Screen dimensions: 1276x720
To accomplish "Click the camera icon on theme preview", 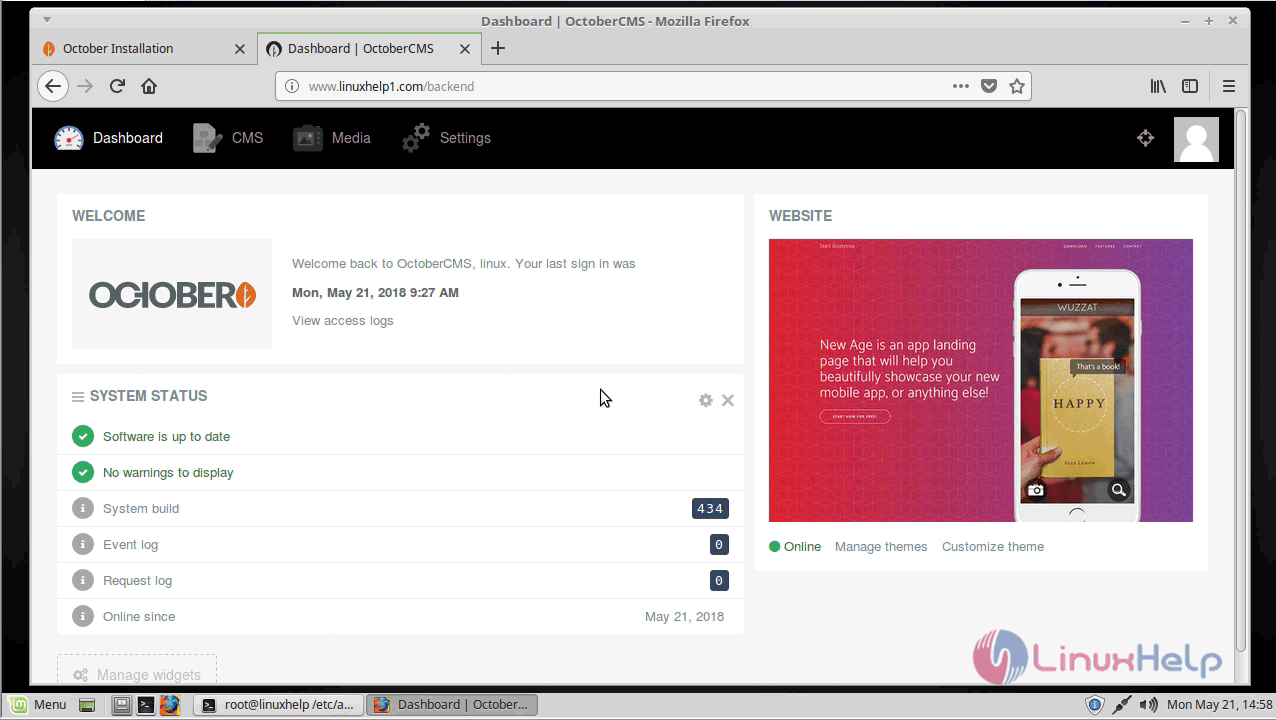I will 1036,490.
